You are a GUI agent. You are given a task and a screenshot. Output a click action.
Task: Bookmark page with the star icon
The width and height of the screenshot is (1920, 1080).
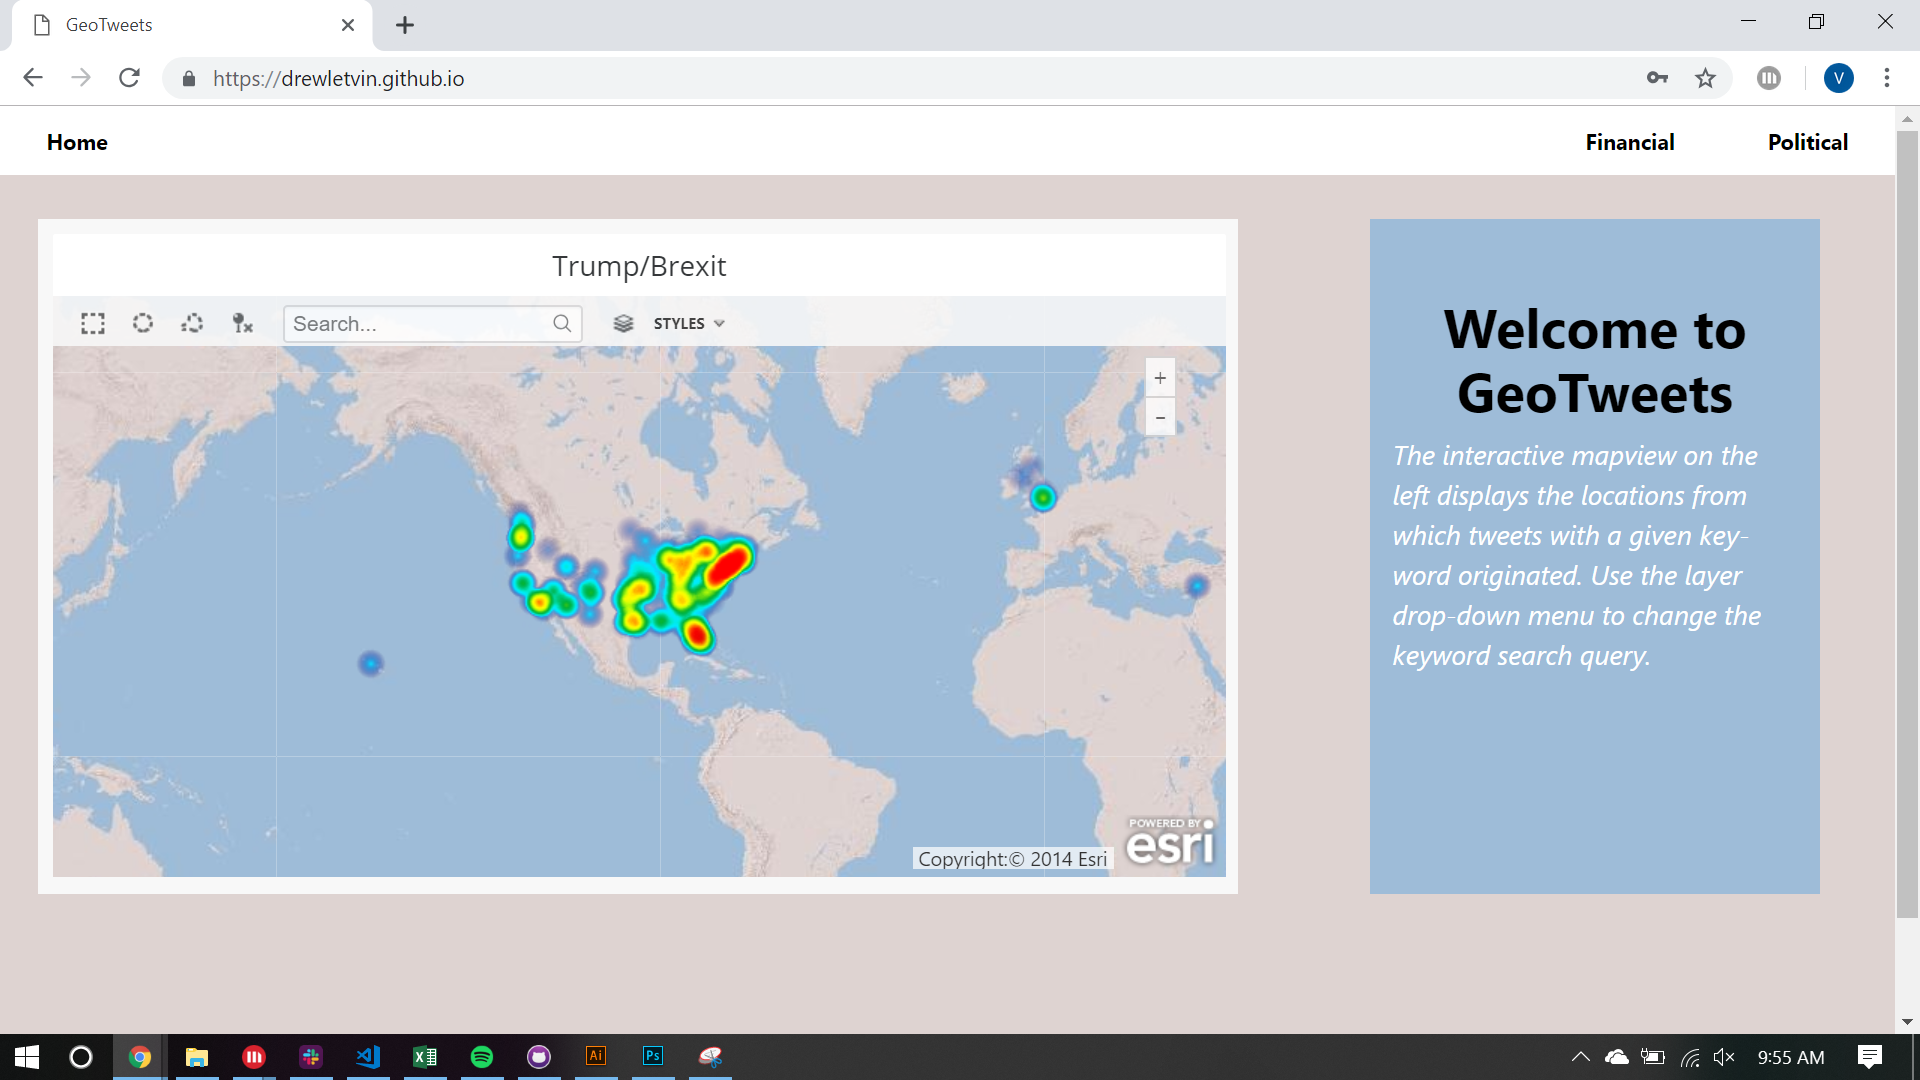pos(1705,78)
